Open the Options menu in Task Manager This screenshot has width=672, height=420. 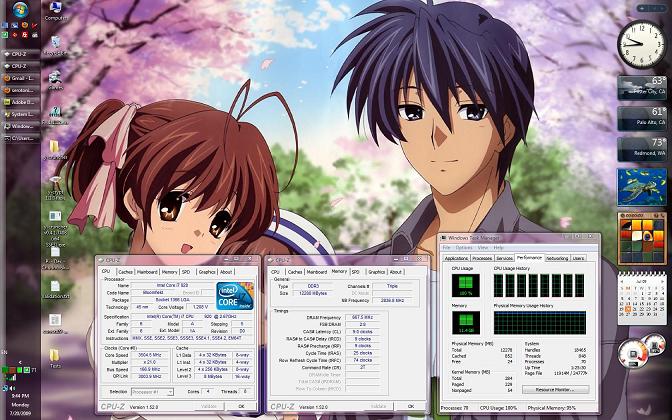464,247
